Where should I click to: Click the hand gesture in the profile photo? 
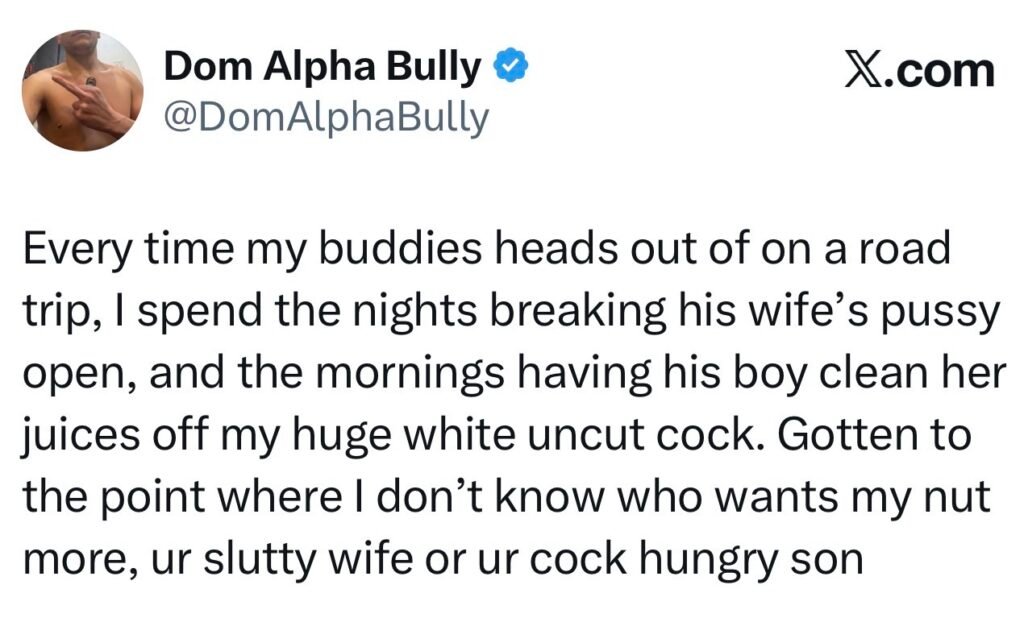[97, 102]
